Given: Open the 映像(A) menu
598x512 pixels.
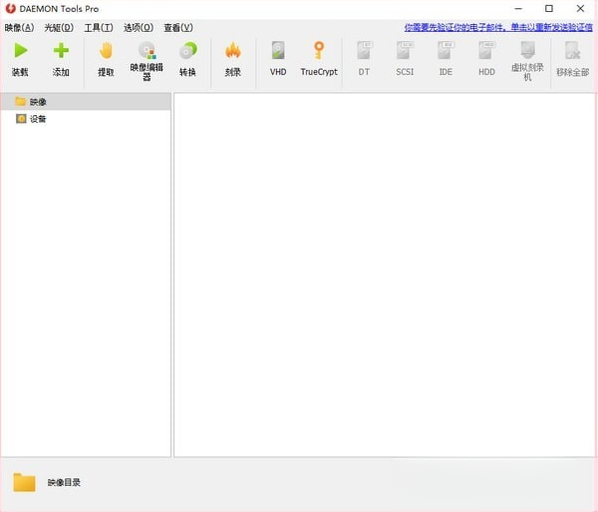Looking at the screenshot, I should click(19, 28).
